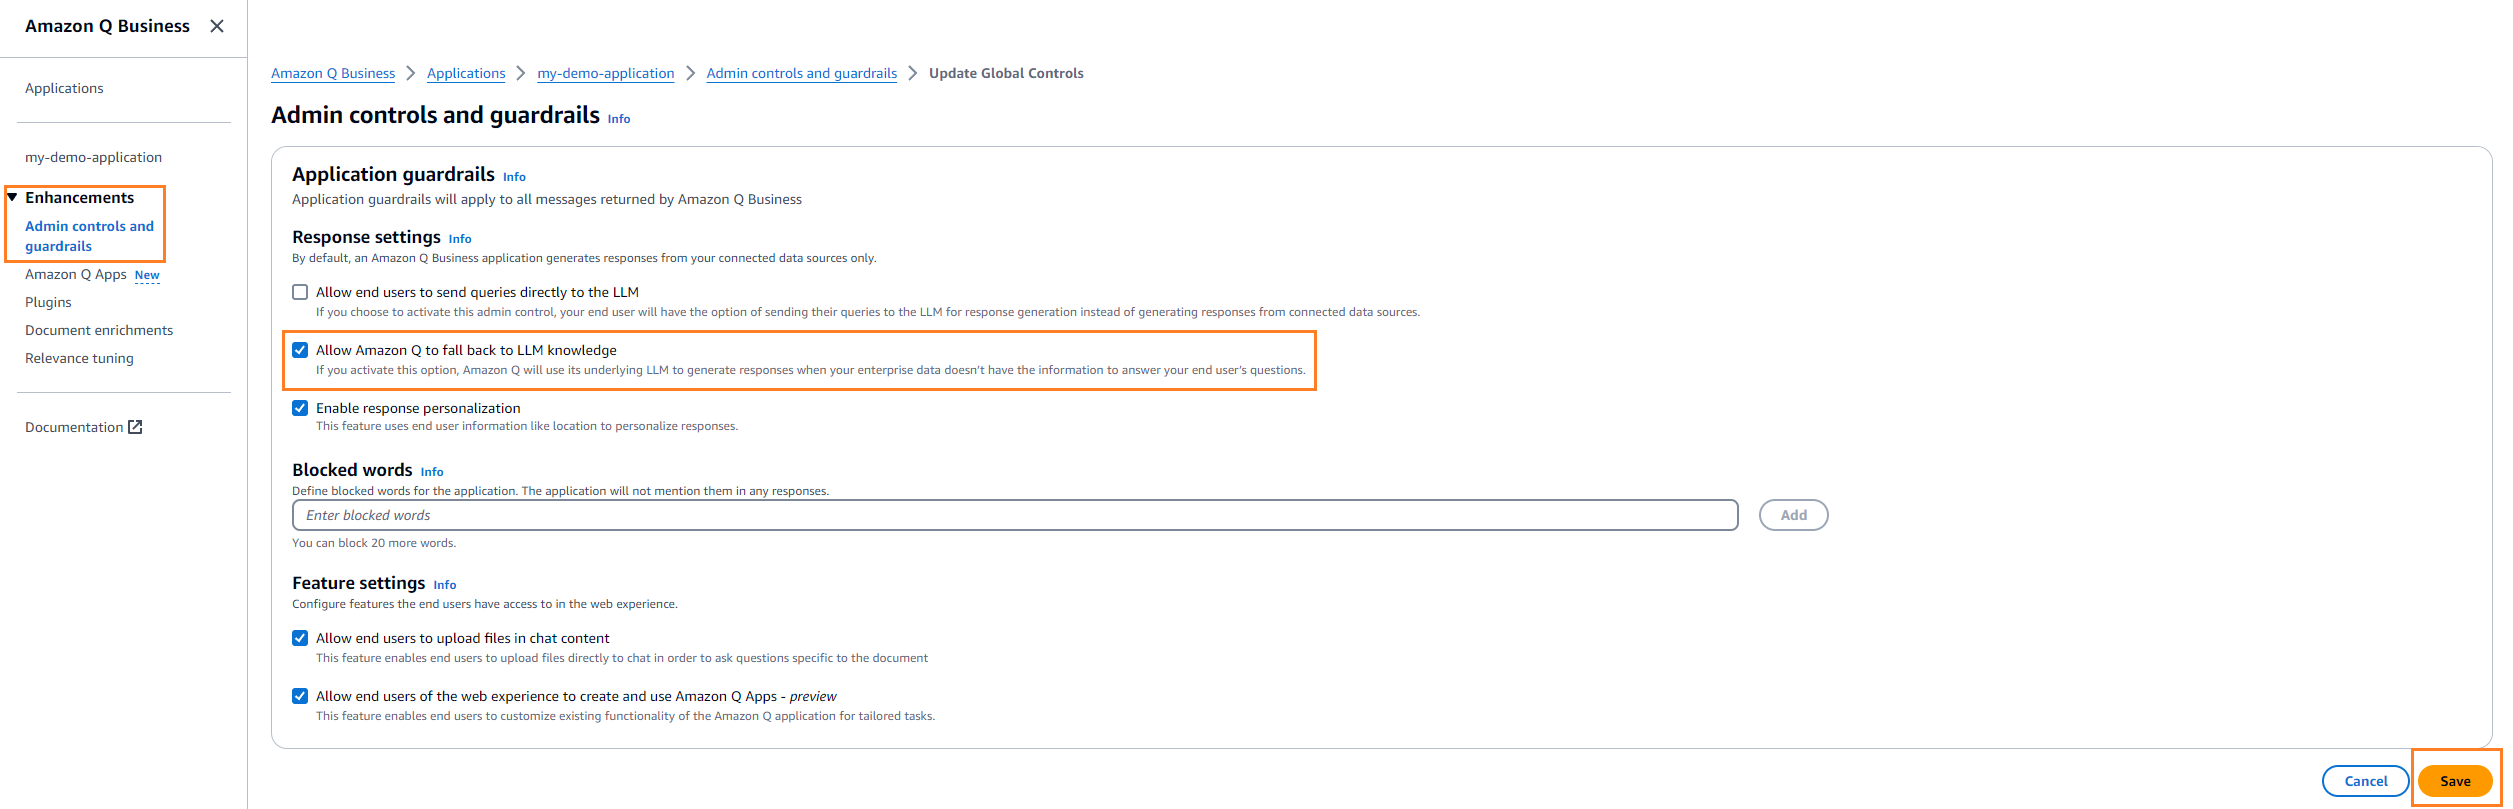Toggle Enable response personalization checkbox
The image size is (2513, 809).
click(300, 408)
